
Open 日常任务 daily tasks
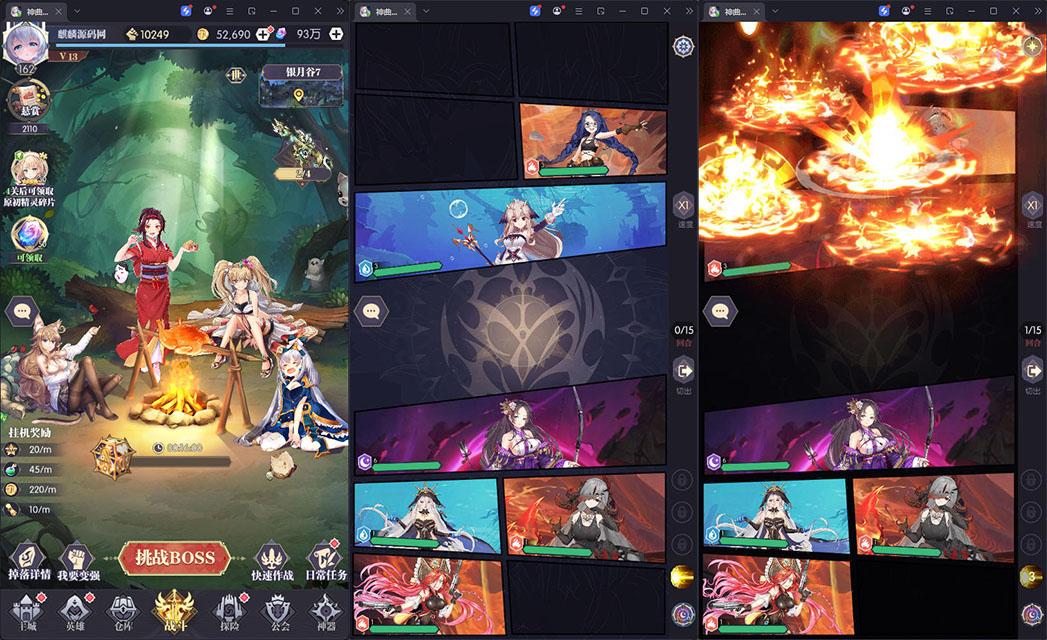[x=323, y=560]
